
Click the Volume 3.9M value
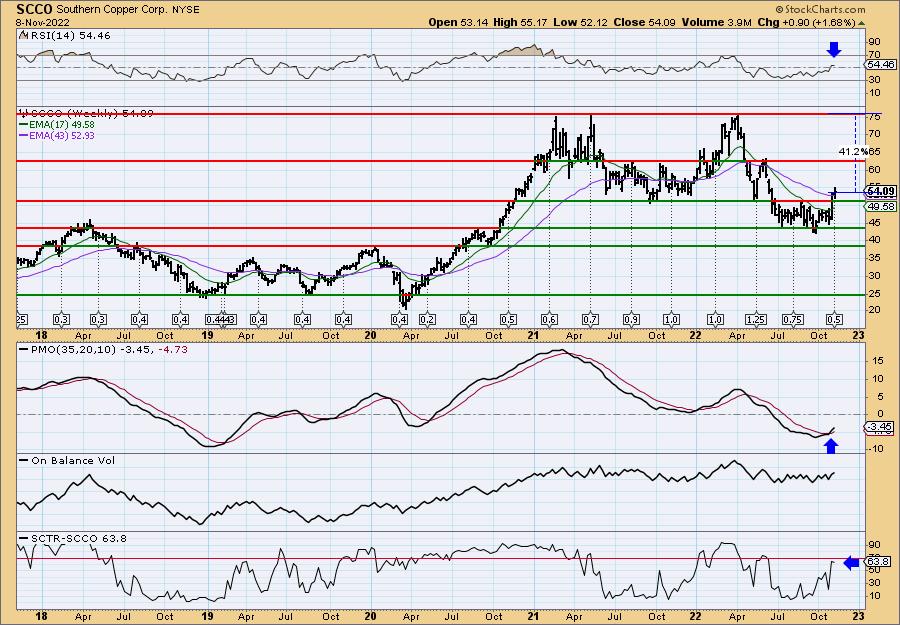pos(716,22)
